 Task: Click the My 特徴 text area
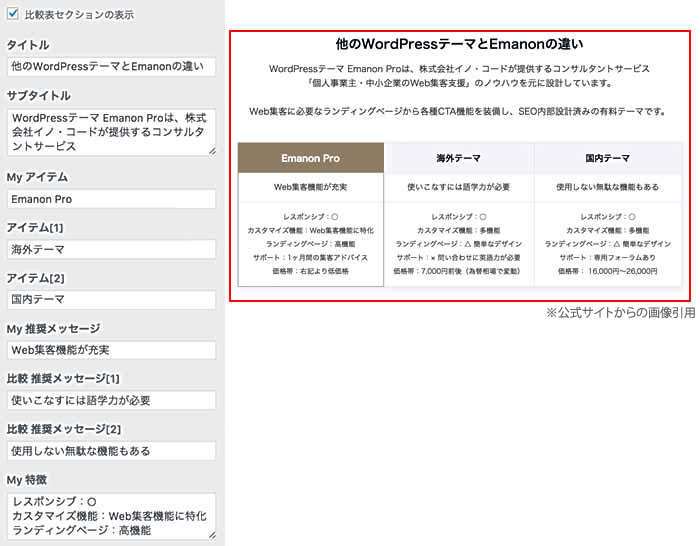click(111, 516)
